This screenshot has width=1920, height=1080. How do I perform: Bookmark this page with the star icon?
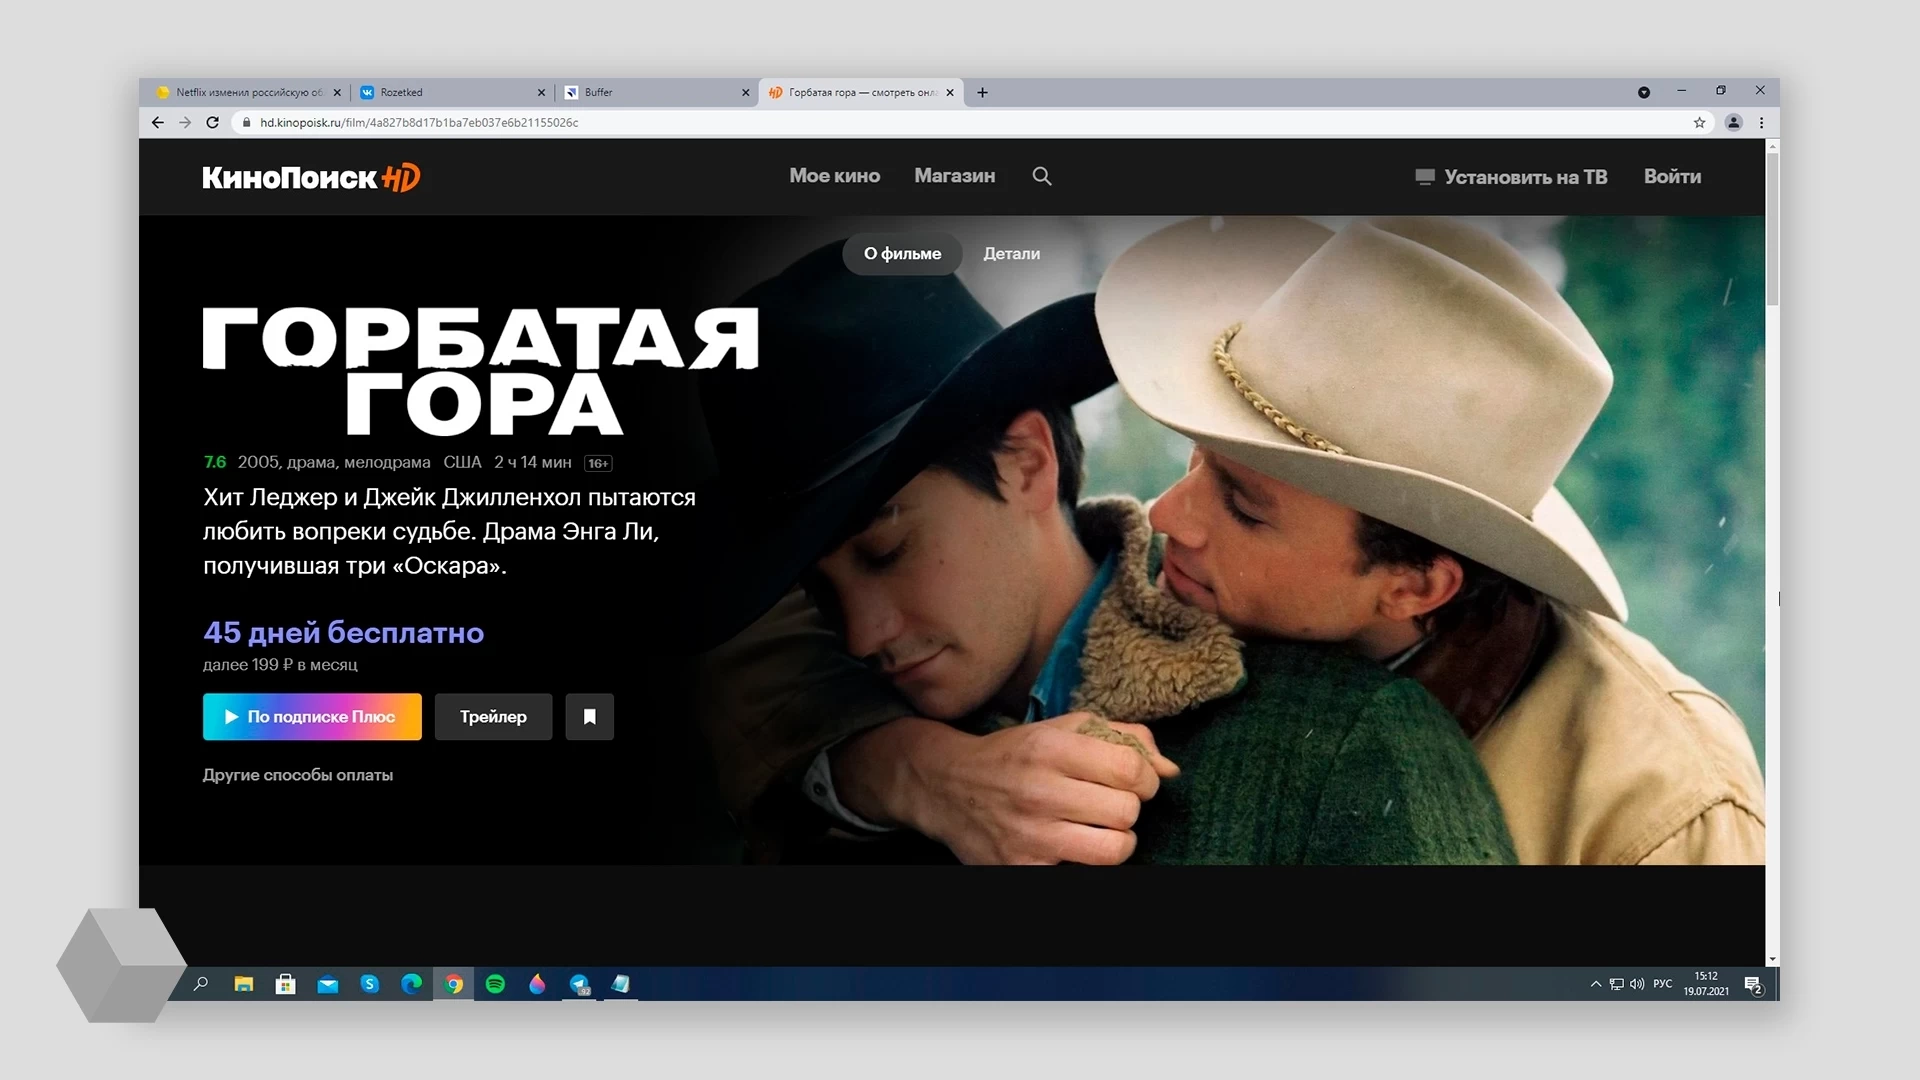pyautogui.click(x=1699, y=122)
